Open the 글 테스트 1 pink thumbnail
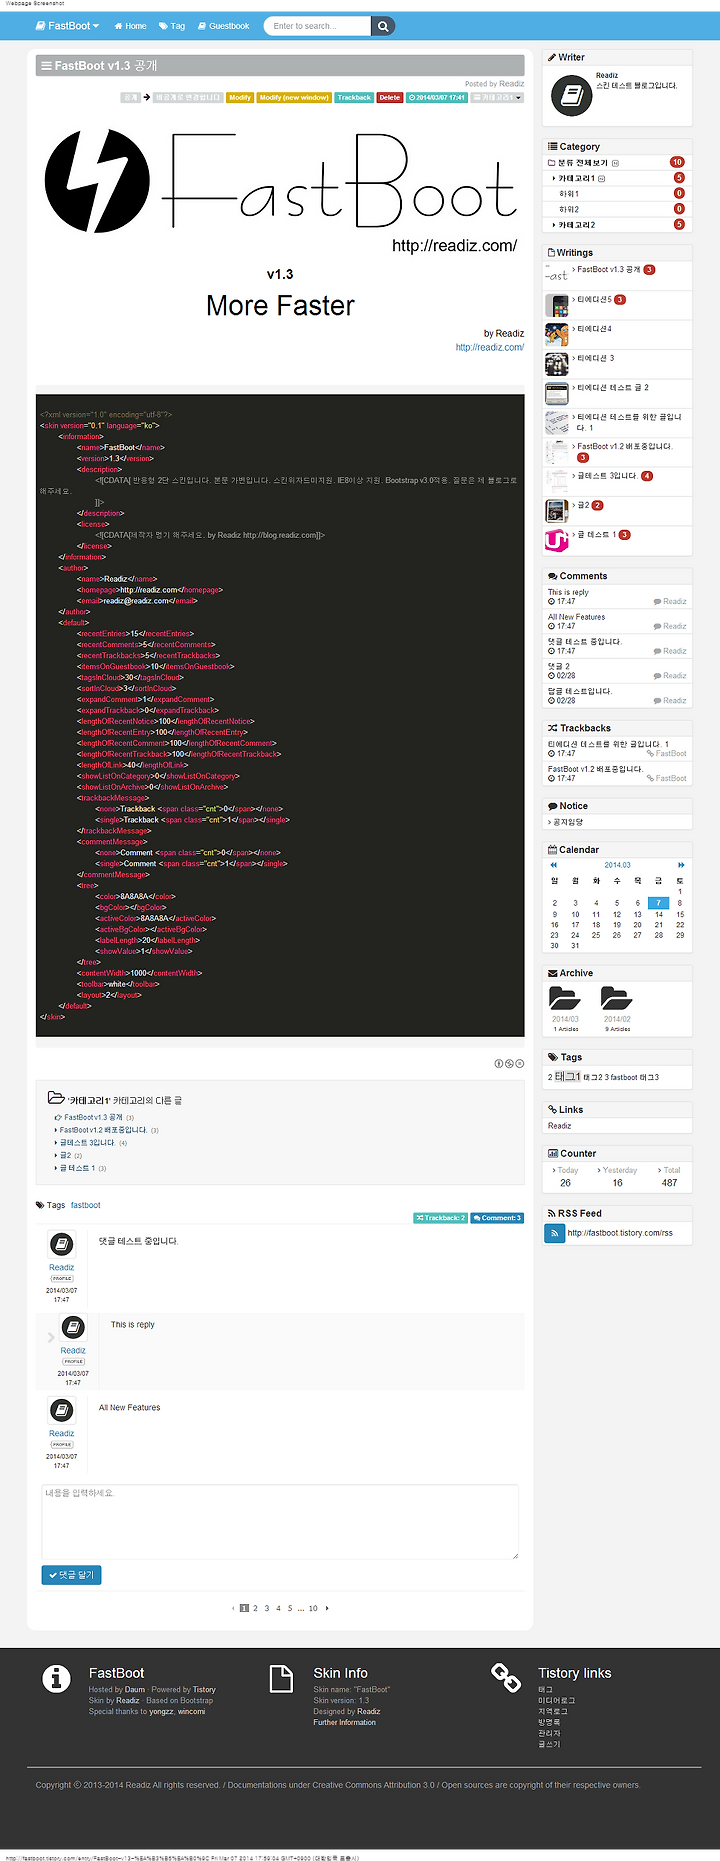Viewport: 720px width, 1861px height. pyautogui.click(x=557, y=541)
